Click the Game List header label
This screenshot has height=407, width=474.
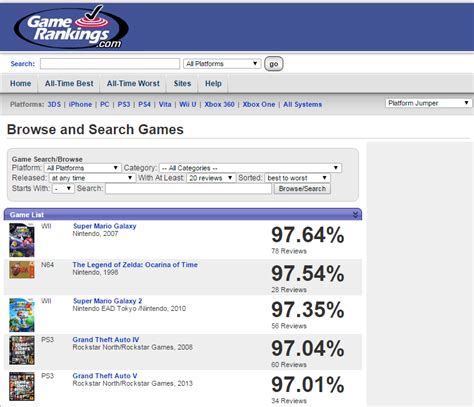point(27,215)
